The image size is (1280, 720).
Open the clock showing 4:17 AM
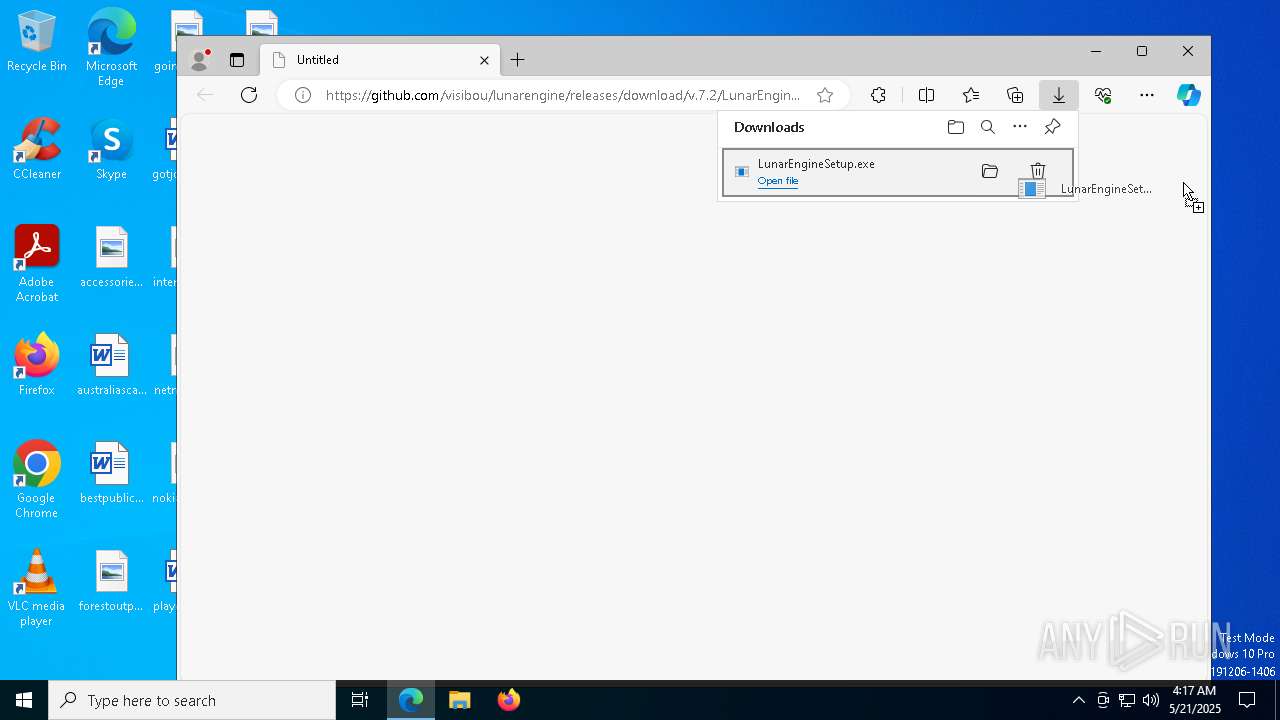(x=1194, y=700)
